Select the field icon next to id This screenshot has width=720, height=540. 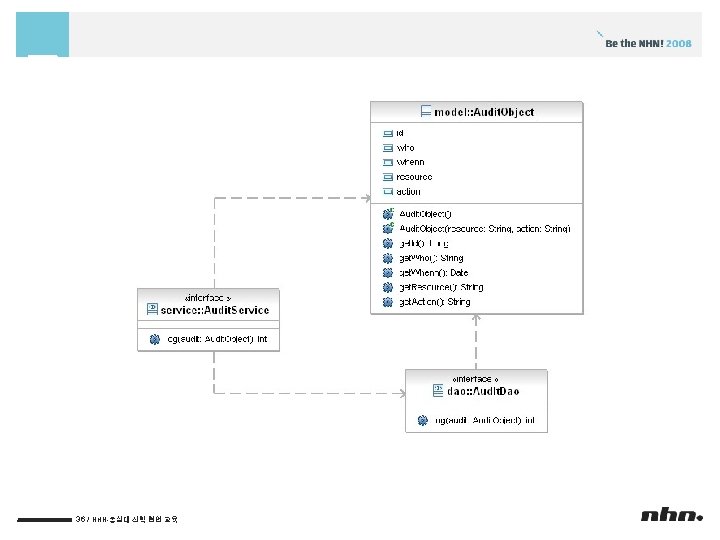click(x=388, y=133)
